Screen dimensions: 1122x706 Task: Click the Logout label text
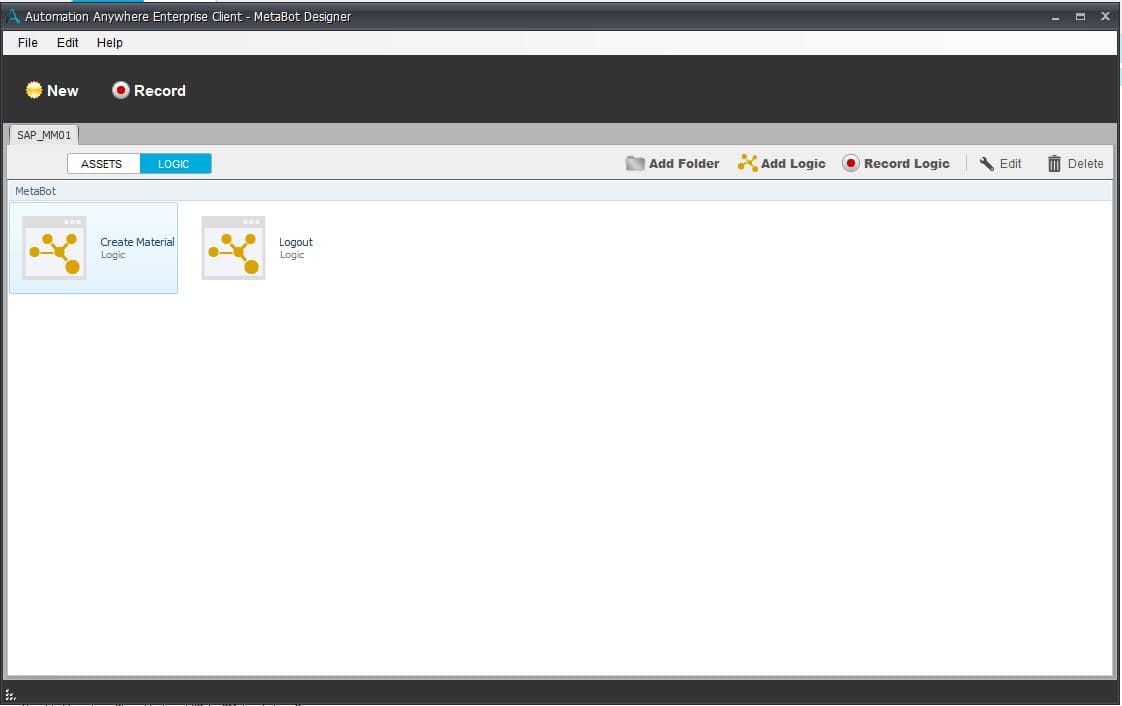click(296, 242)
